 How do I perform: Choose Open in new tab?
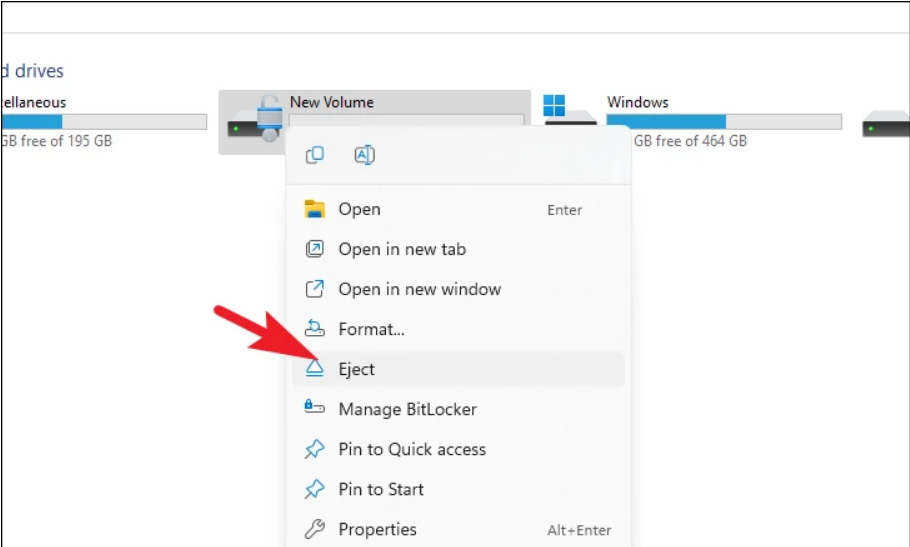pyautogui.click(x=402, y=249)
